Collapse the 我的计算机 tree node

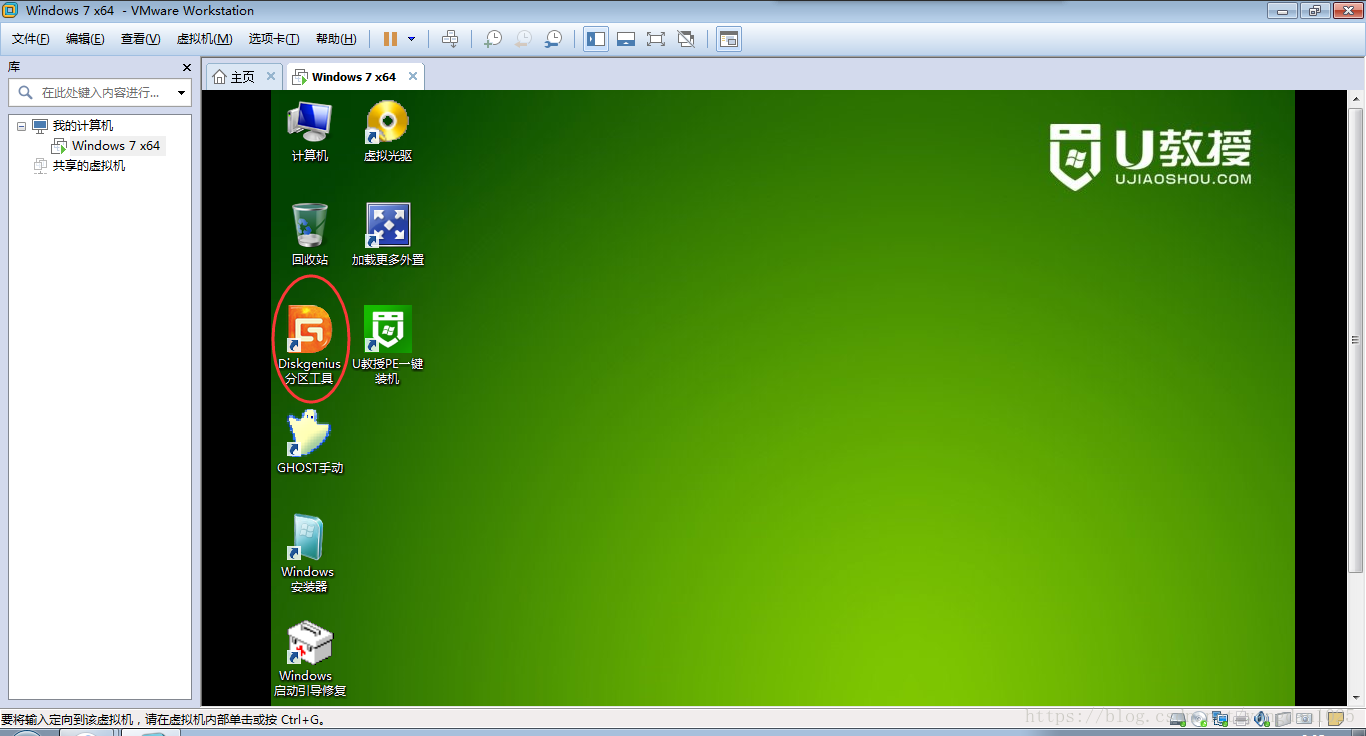click(21, 126)
